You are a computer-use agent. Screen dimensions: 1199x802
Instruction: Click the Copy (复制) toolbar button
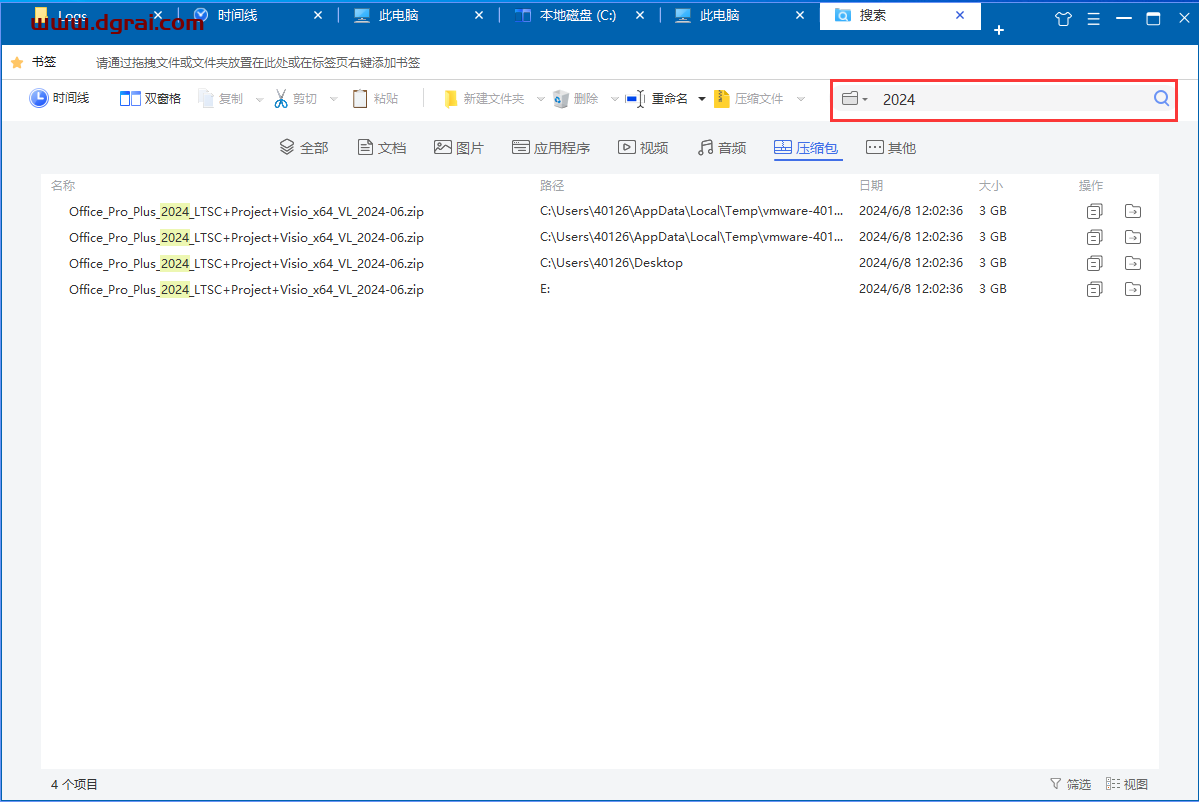[220, 99]
